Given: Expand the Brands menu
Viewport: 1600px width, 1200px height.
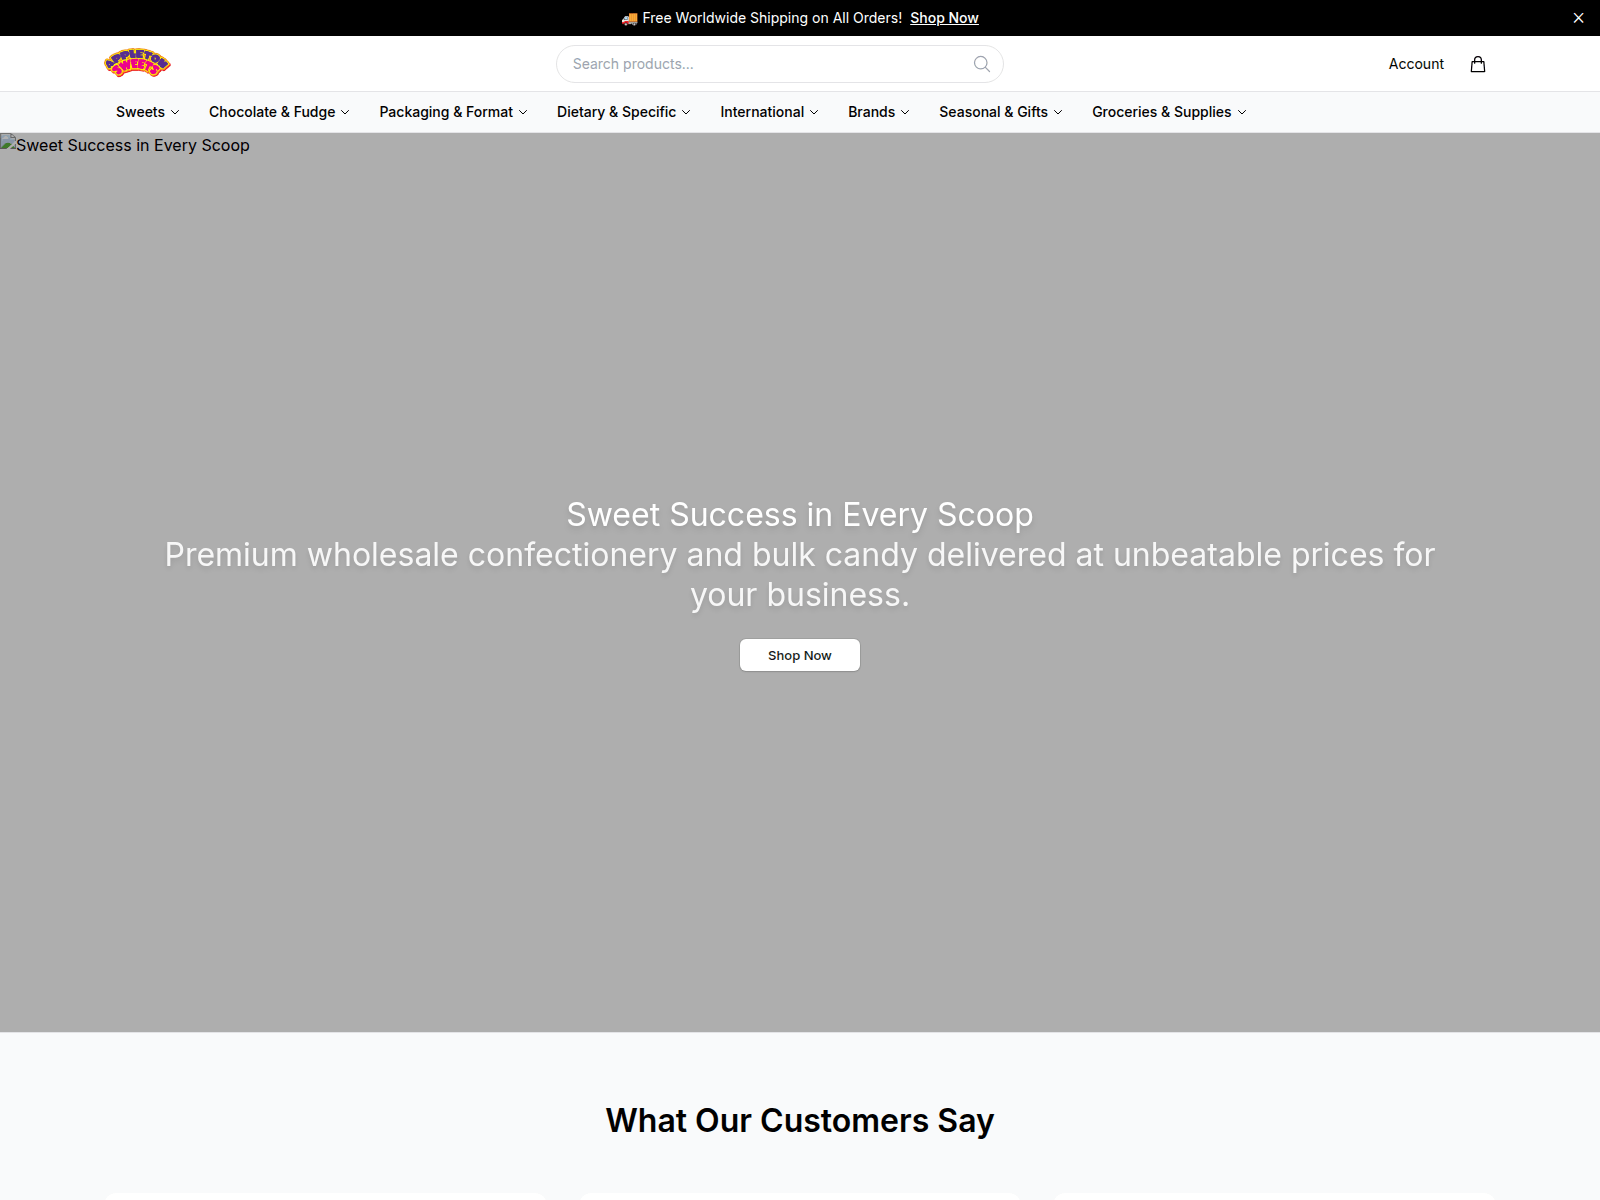Looking at the screenshot, I should click(879, 112).
